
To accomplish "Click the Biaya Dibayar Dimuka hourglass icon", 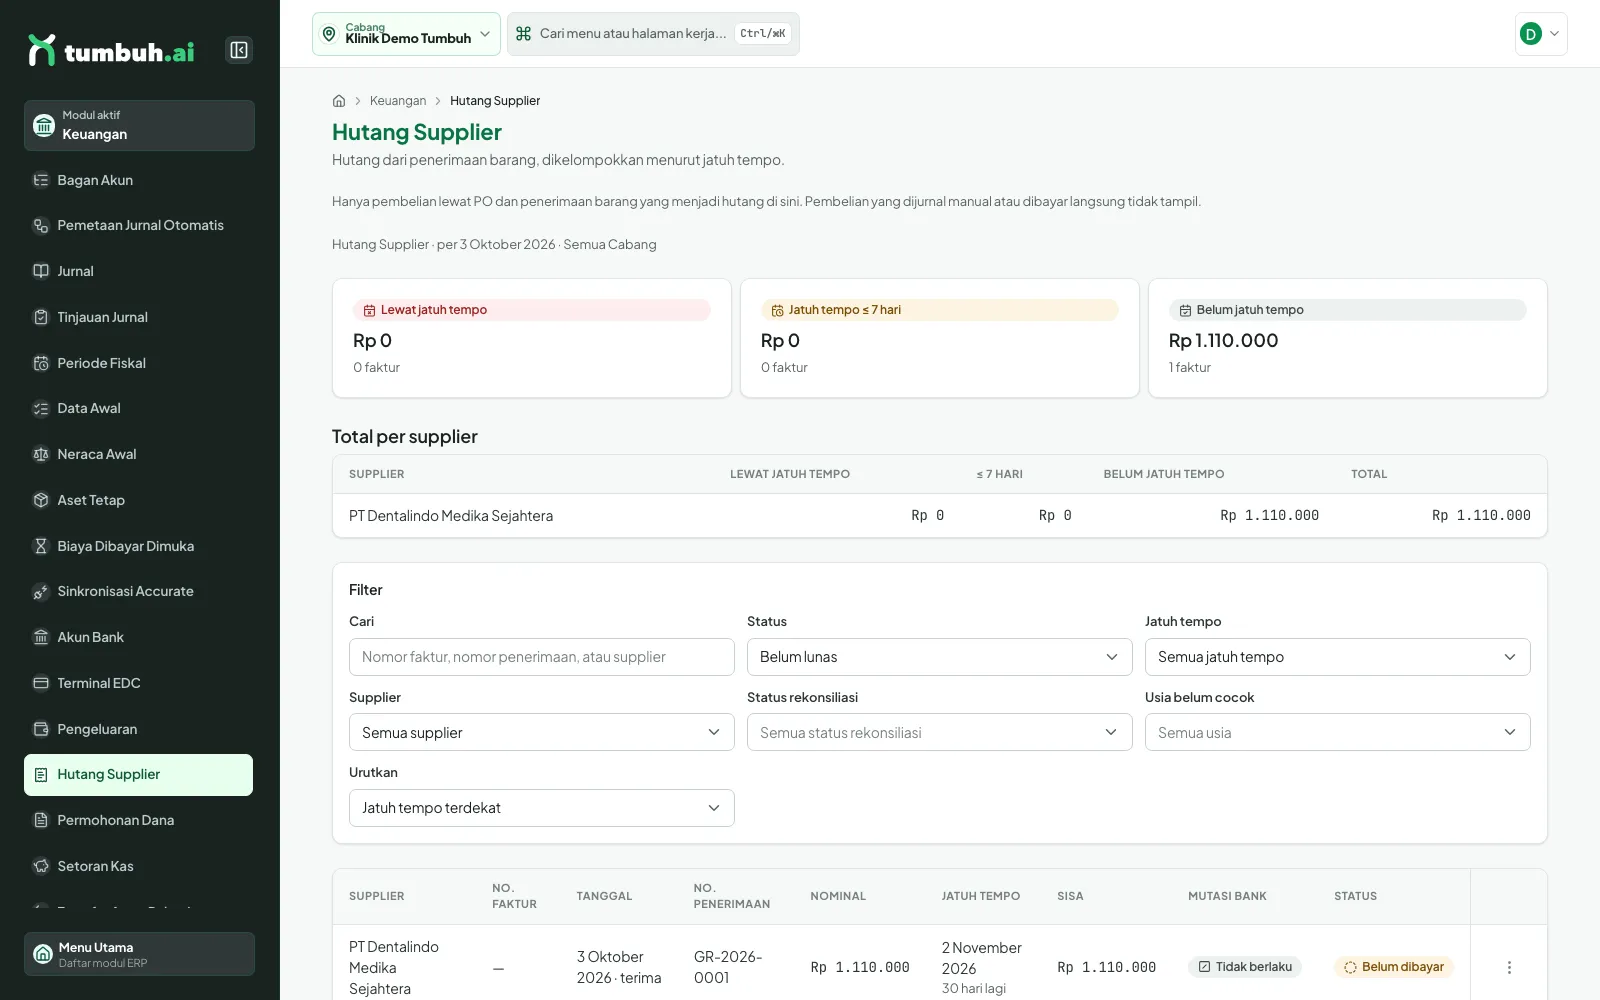I will [41, 546].
